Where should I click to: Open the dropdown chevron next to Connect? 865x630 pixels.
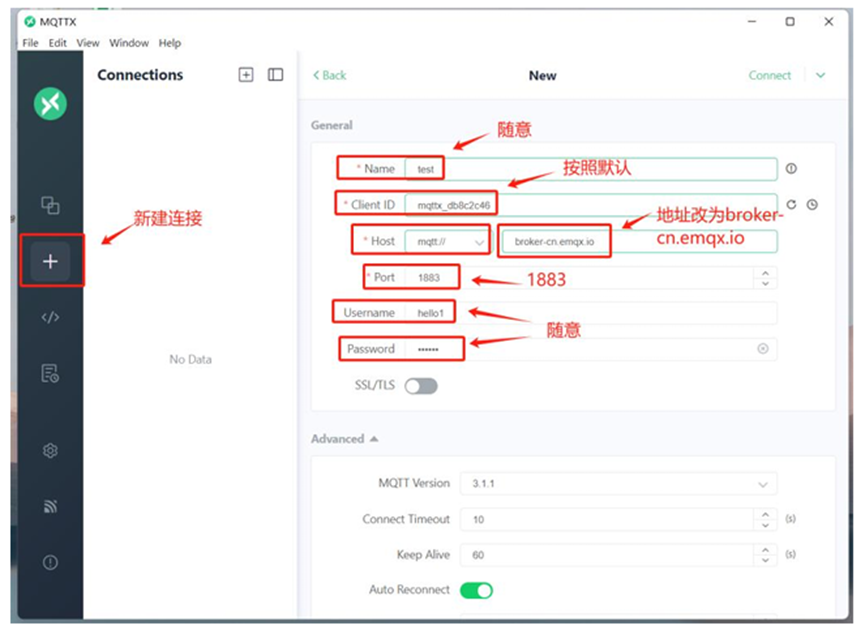point(821,76)
